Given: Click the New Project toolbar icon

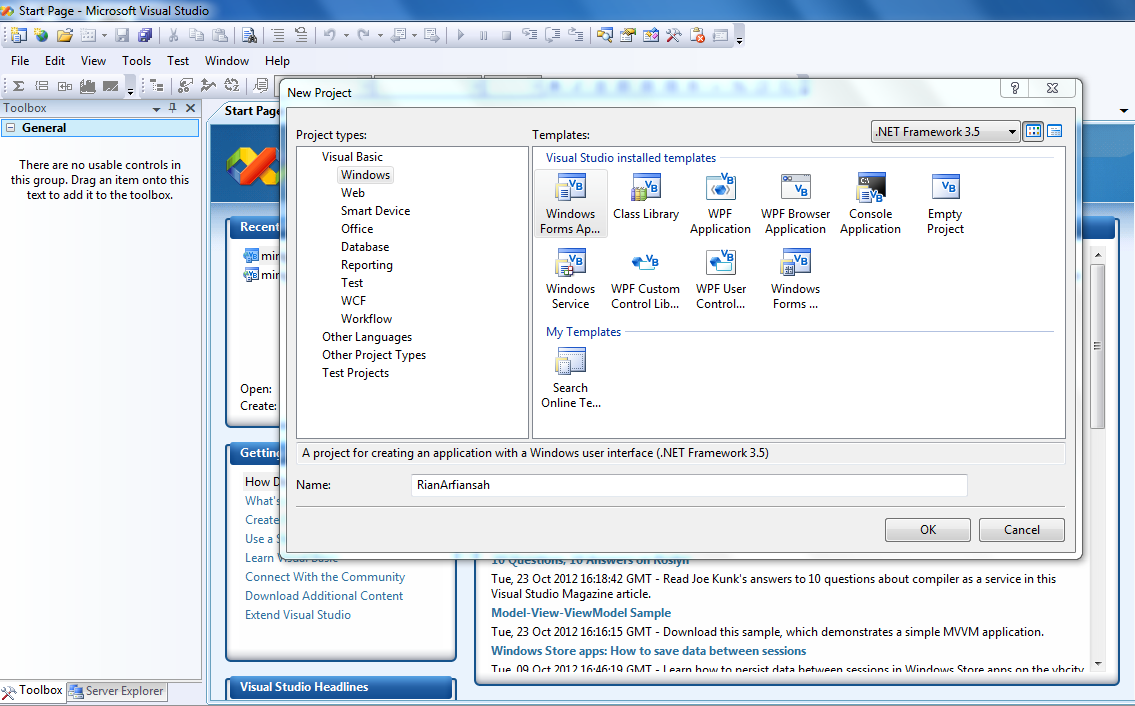Looking at the screenshot, I should 19,35.
